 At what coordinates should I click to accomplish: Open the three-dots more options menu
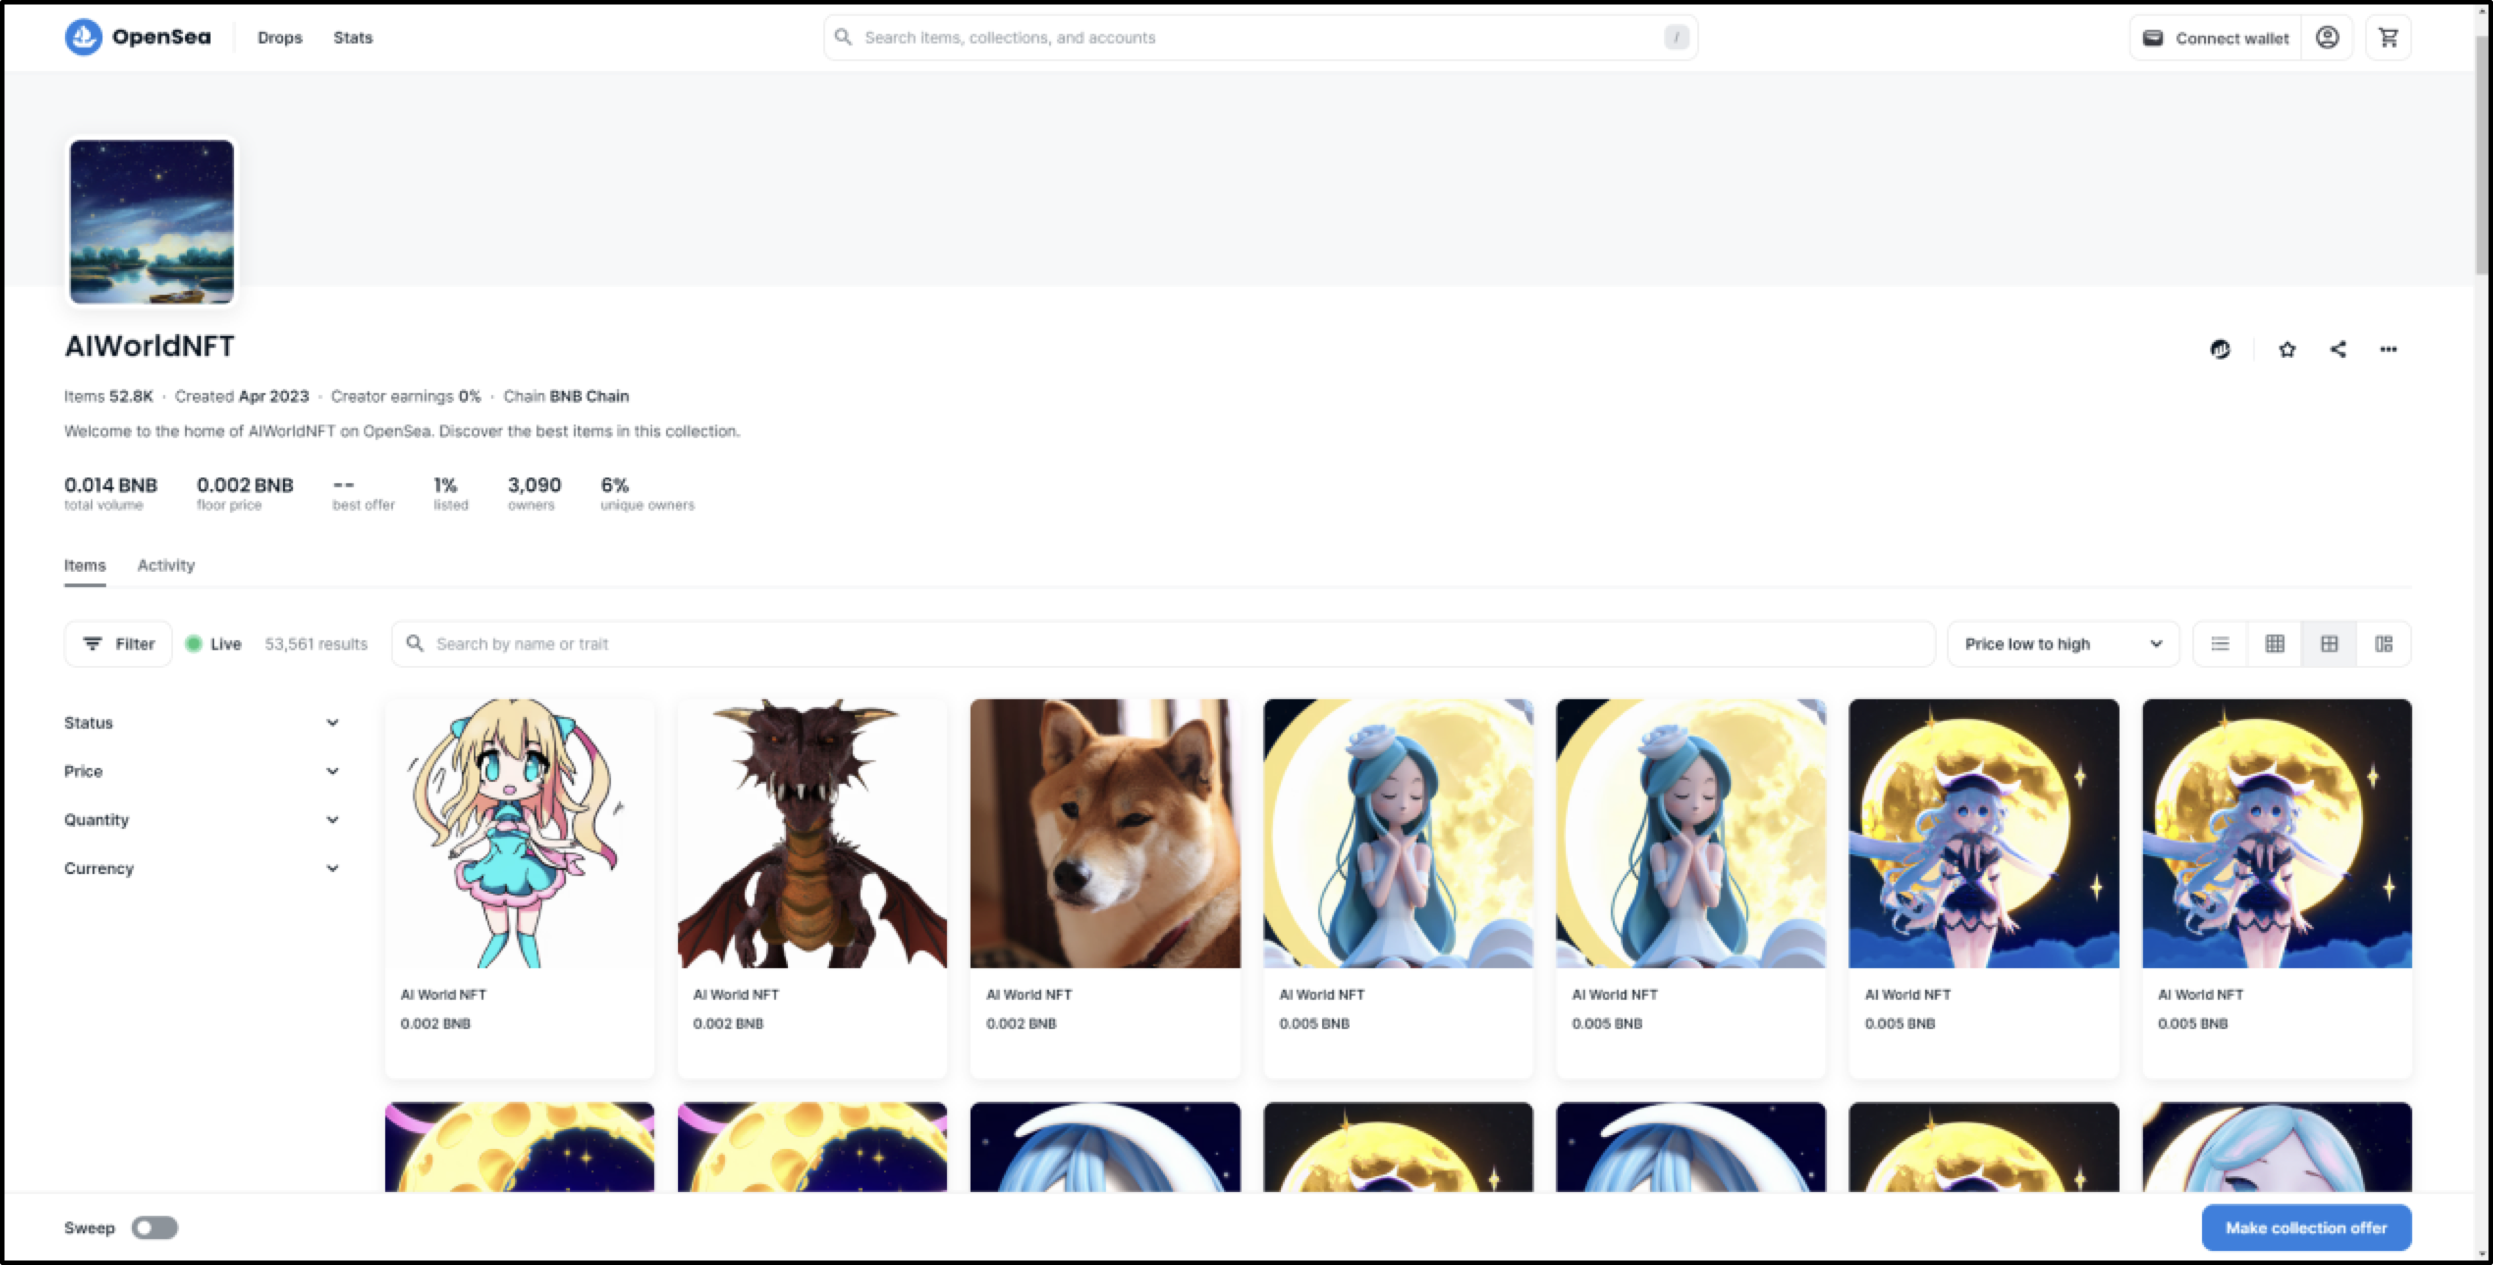[x=2388, y=349]
